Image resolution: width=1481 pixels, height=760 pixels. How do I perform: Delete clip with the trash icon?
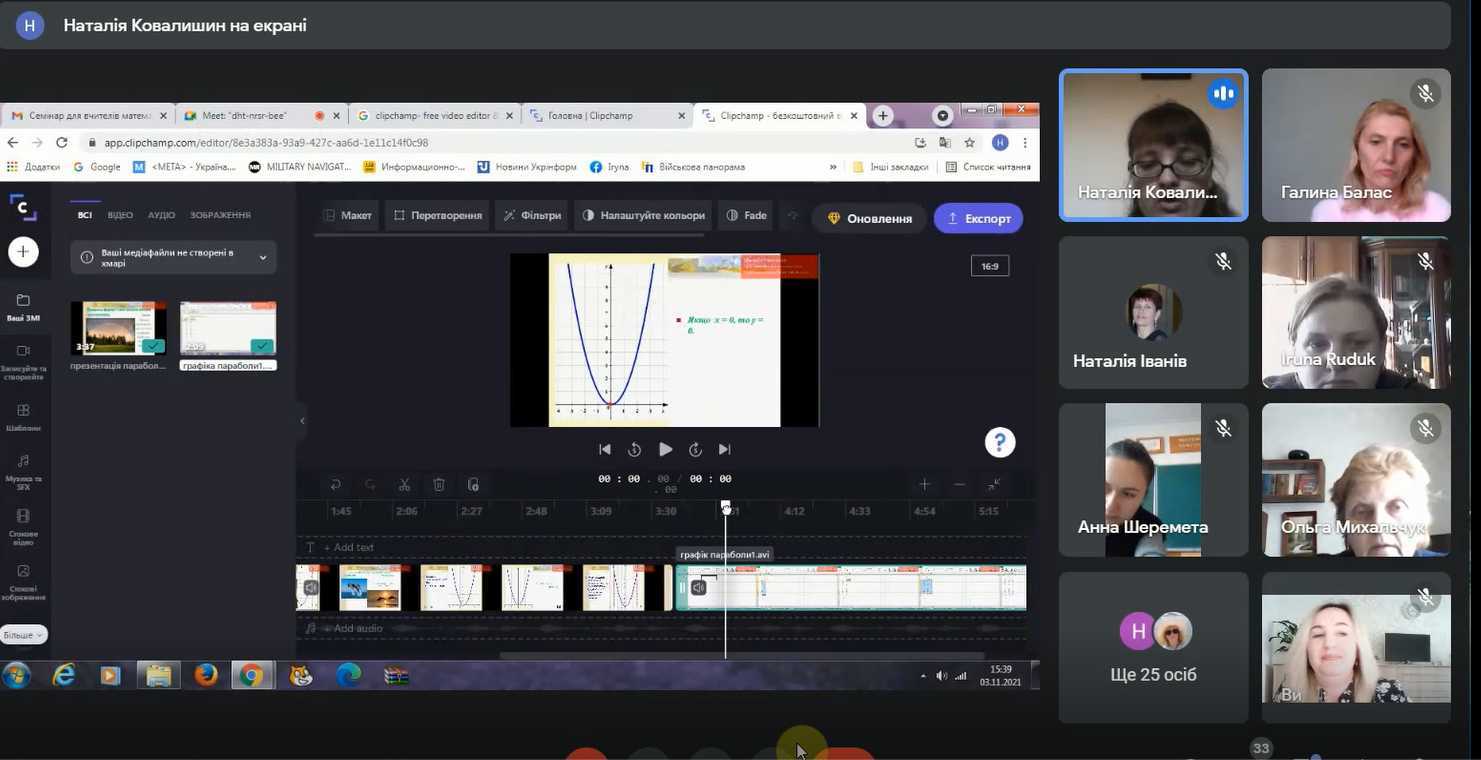tap(439, 485)
